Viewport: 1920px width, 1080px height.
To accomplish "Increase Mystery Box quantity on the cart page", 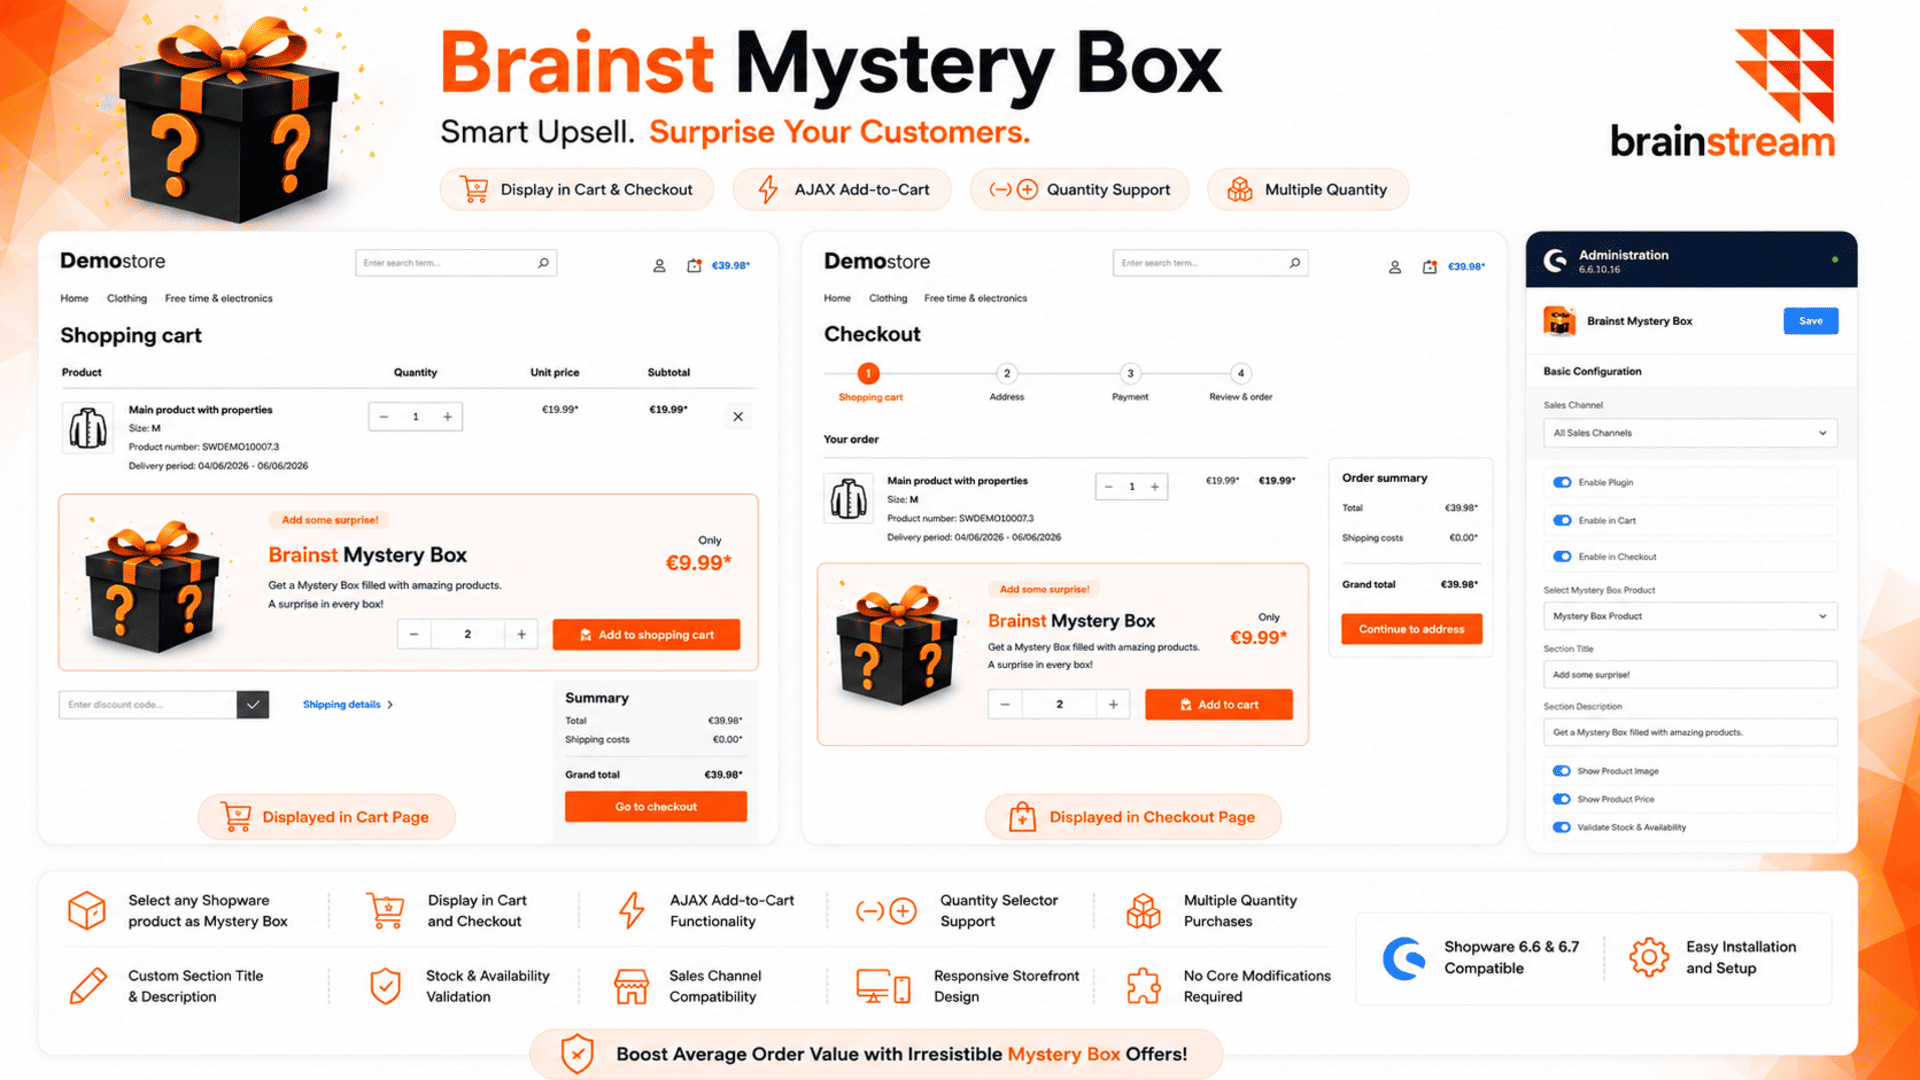I will [x=521, y=634].
